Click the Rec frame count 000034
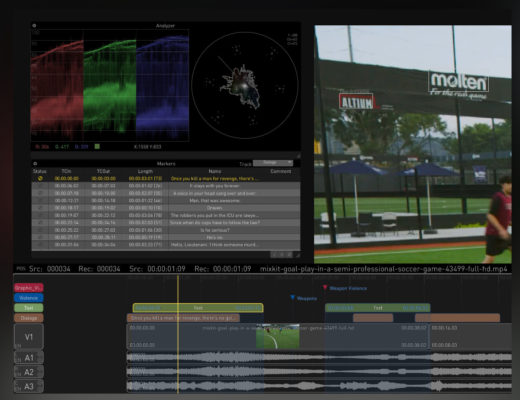This screenshot has width=520, height=400. point(99,269)
